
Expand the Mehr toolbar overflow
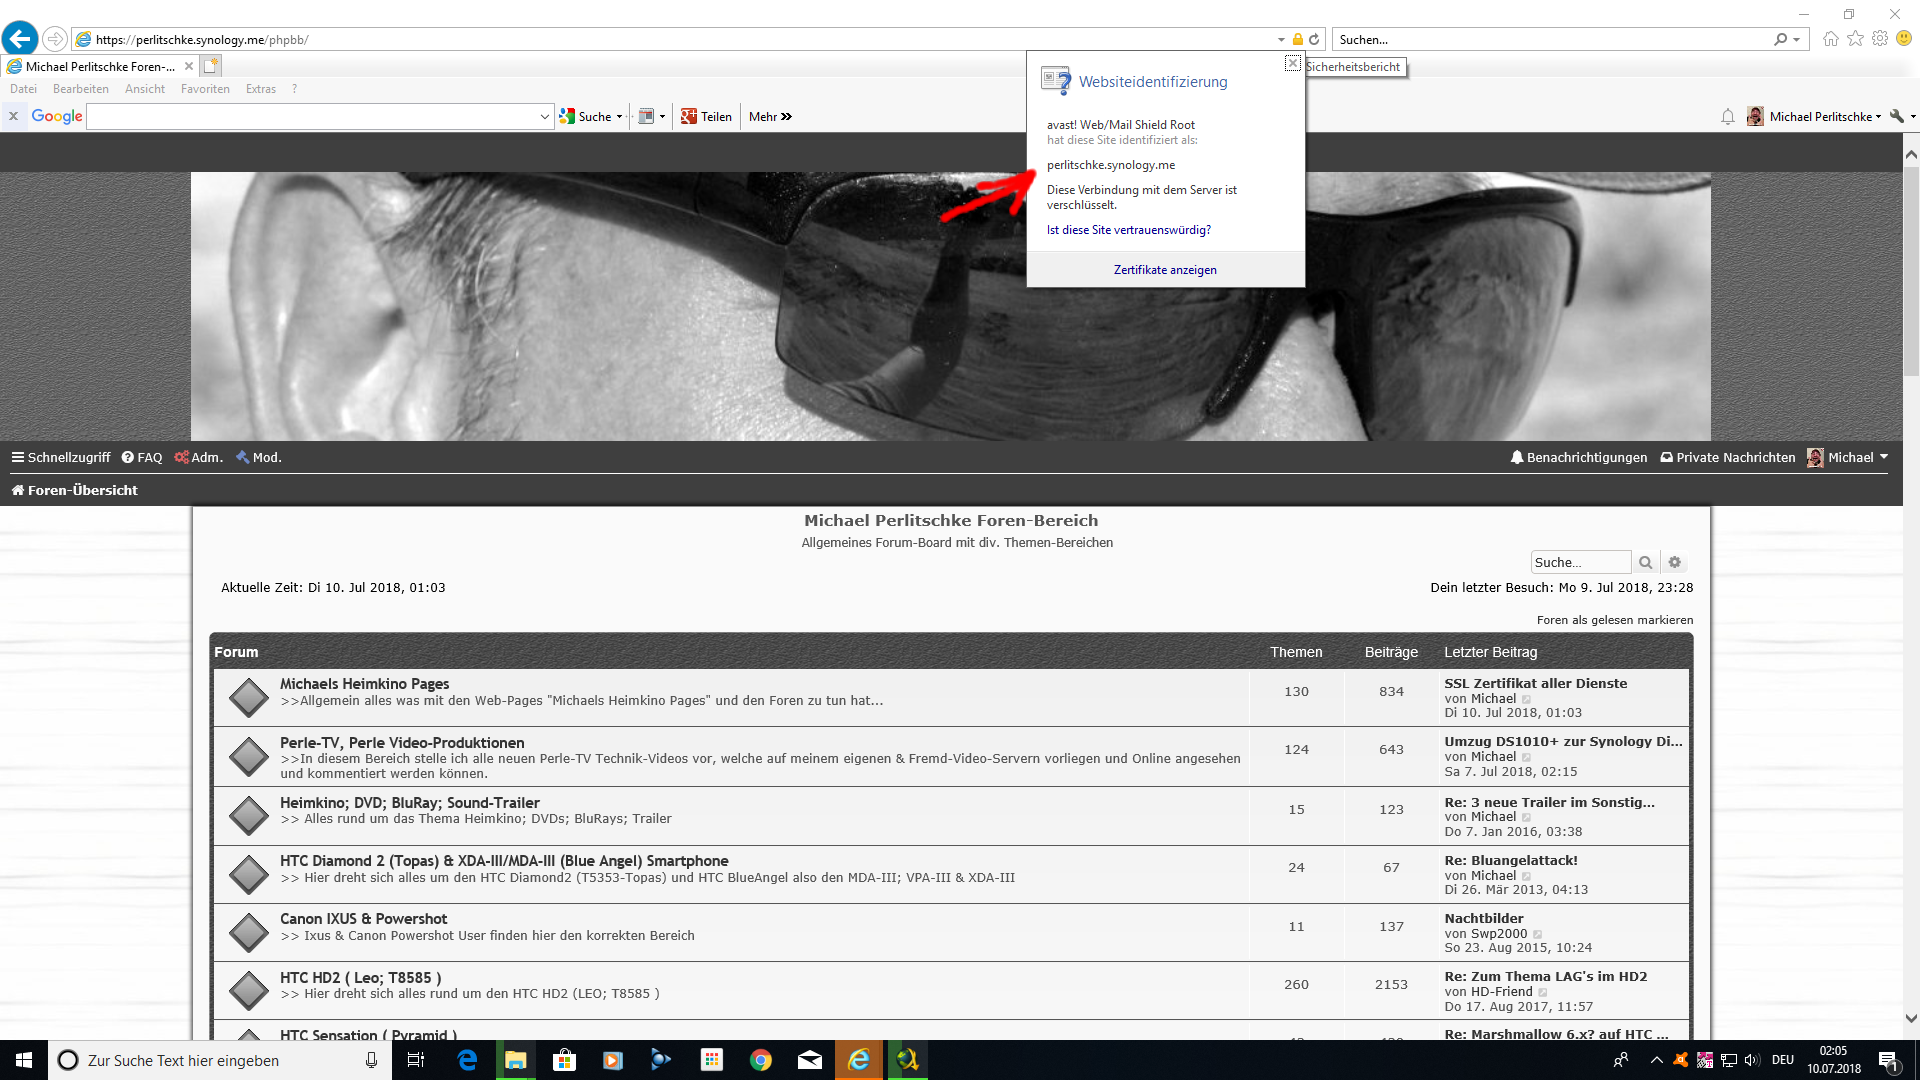[x=770, y=117]
